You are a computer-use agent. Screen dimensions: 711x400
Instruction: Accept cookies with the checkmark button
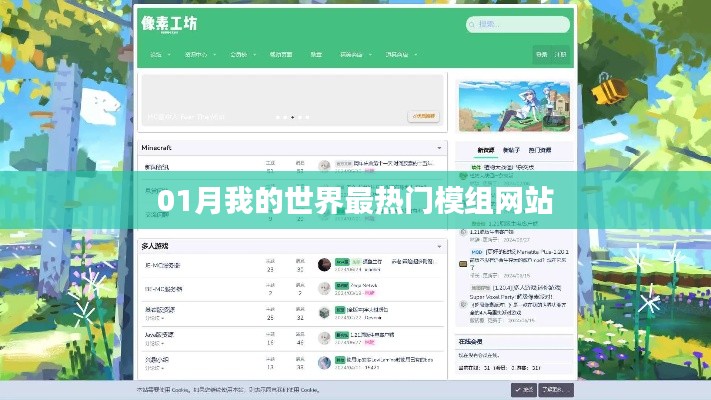pyautogui.click(x=523, y=388)
